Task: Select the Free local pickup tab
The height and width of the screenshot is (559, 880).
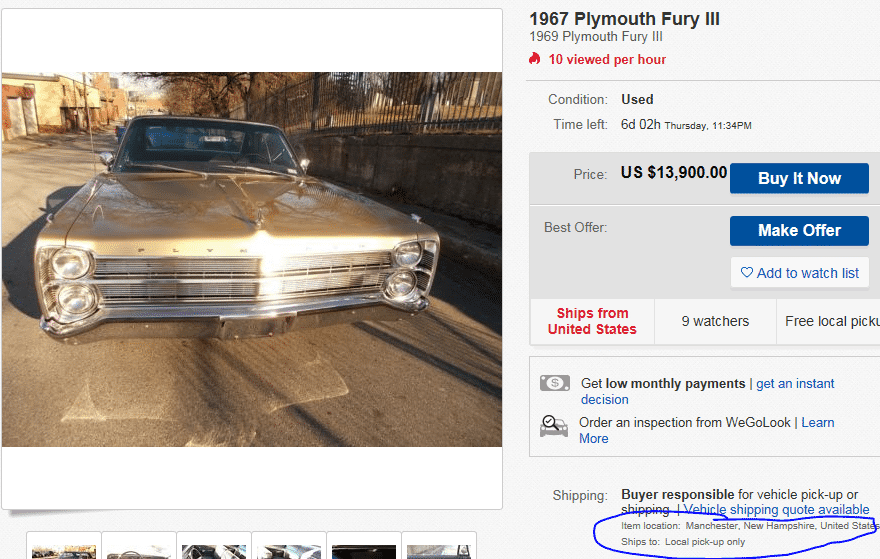Action: tap(830, 321)
